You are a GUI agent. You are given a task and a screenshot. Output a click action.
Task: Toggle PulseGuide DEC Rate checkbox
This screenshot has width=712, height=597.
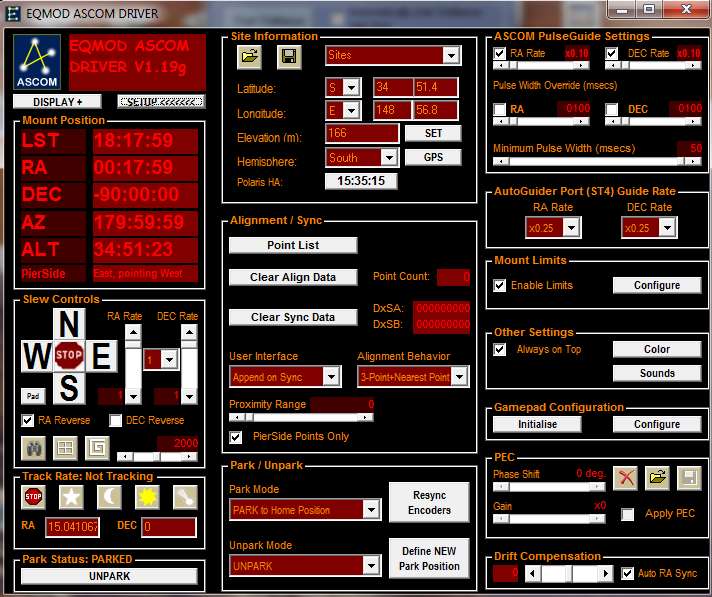(x=612, y=54)
